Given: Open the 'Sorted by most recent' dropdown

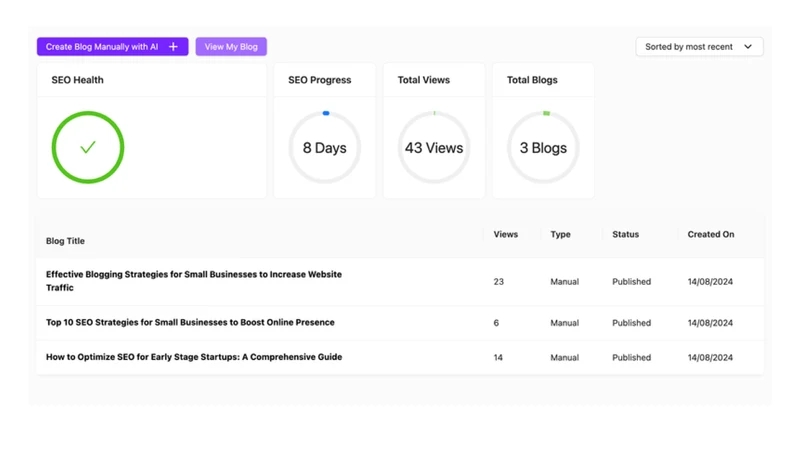Looking at the screenshot, I should (699, 46).
